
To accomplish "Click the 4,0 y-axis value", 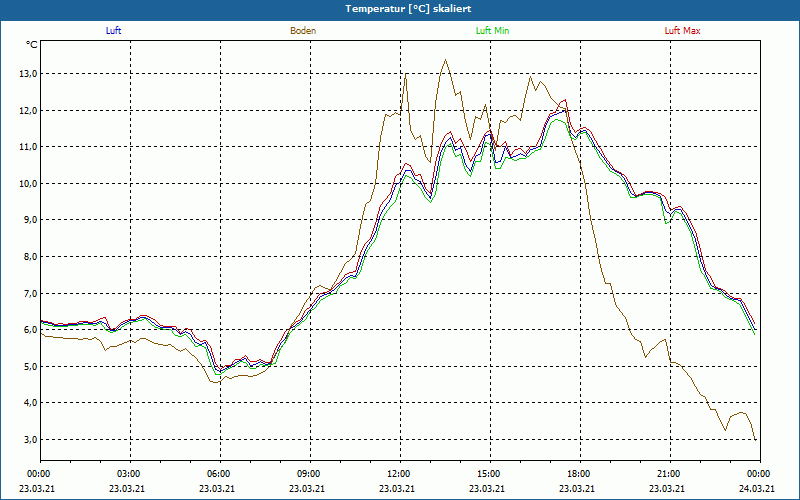I will coord(30,403).
